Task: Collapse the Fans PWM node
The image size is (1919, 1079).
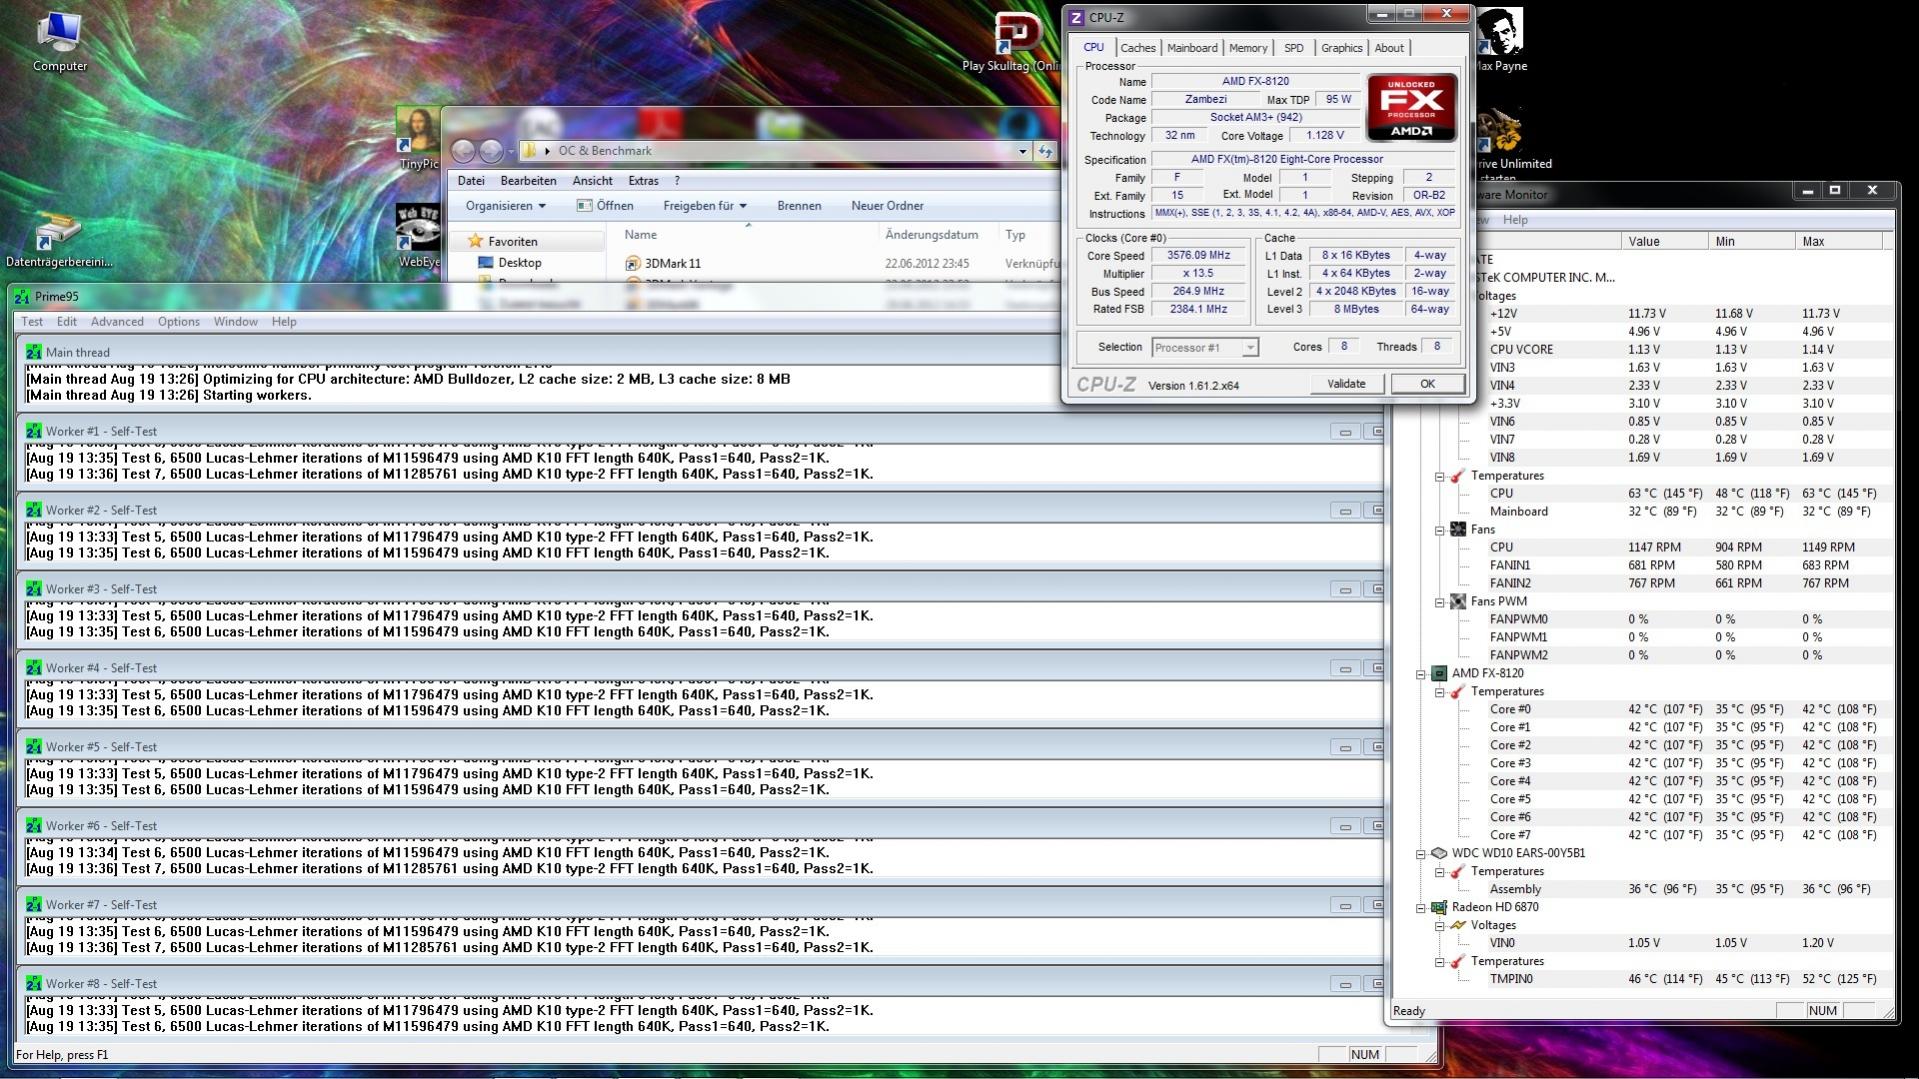Action: [x=1439, y=602]
